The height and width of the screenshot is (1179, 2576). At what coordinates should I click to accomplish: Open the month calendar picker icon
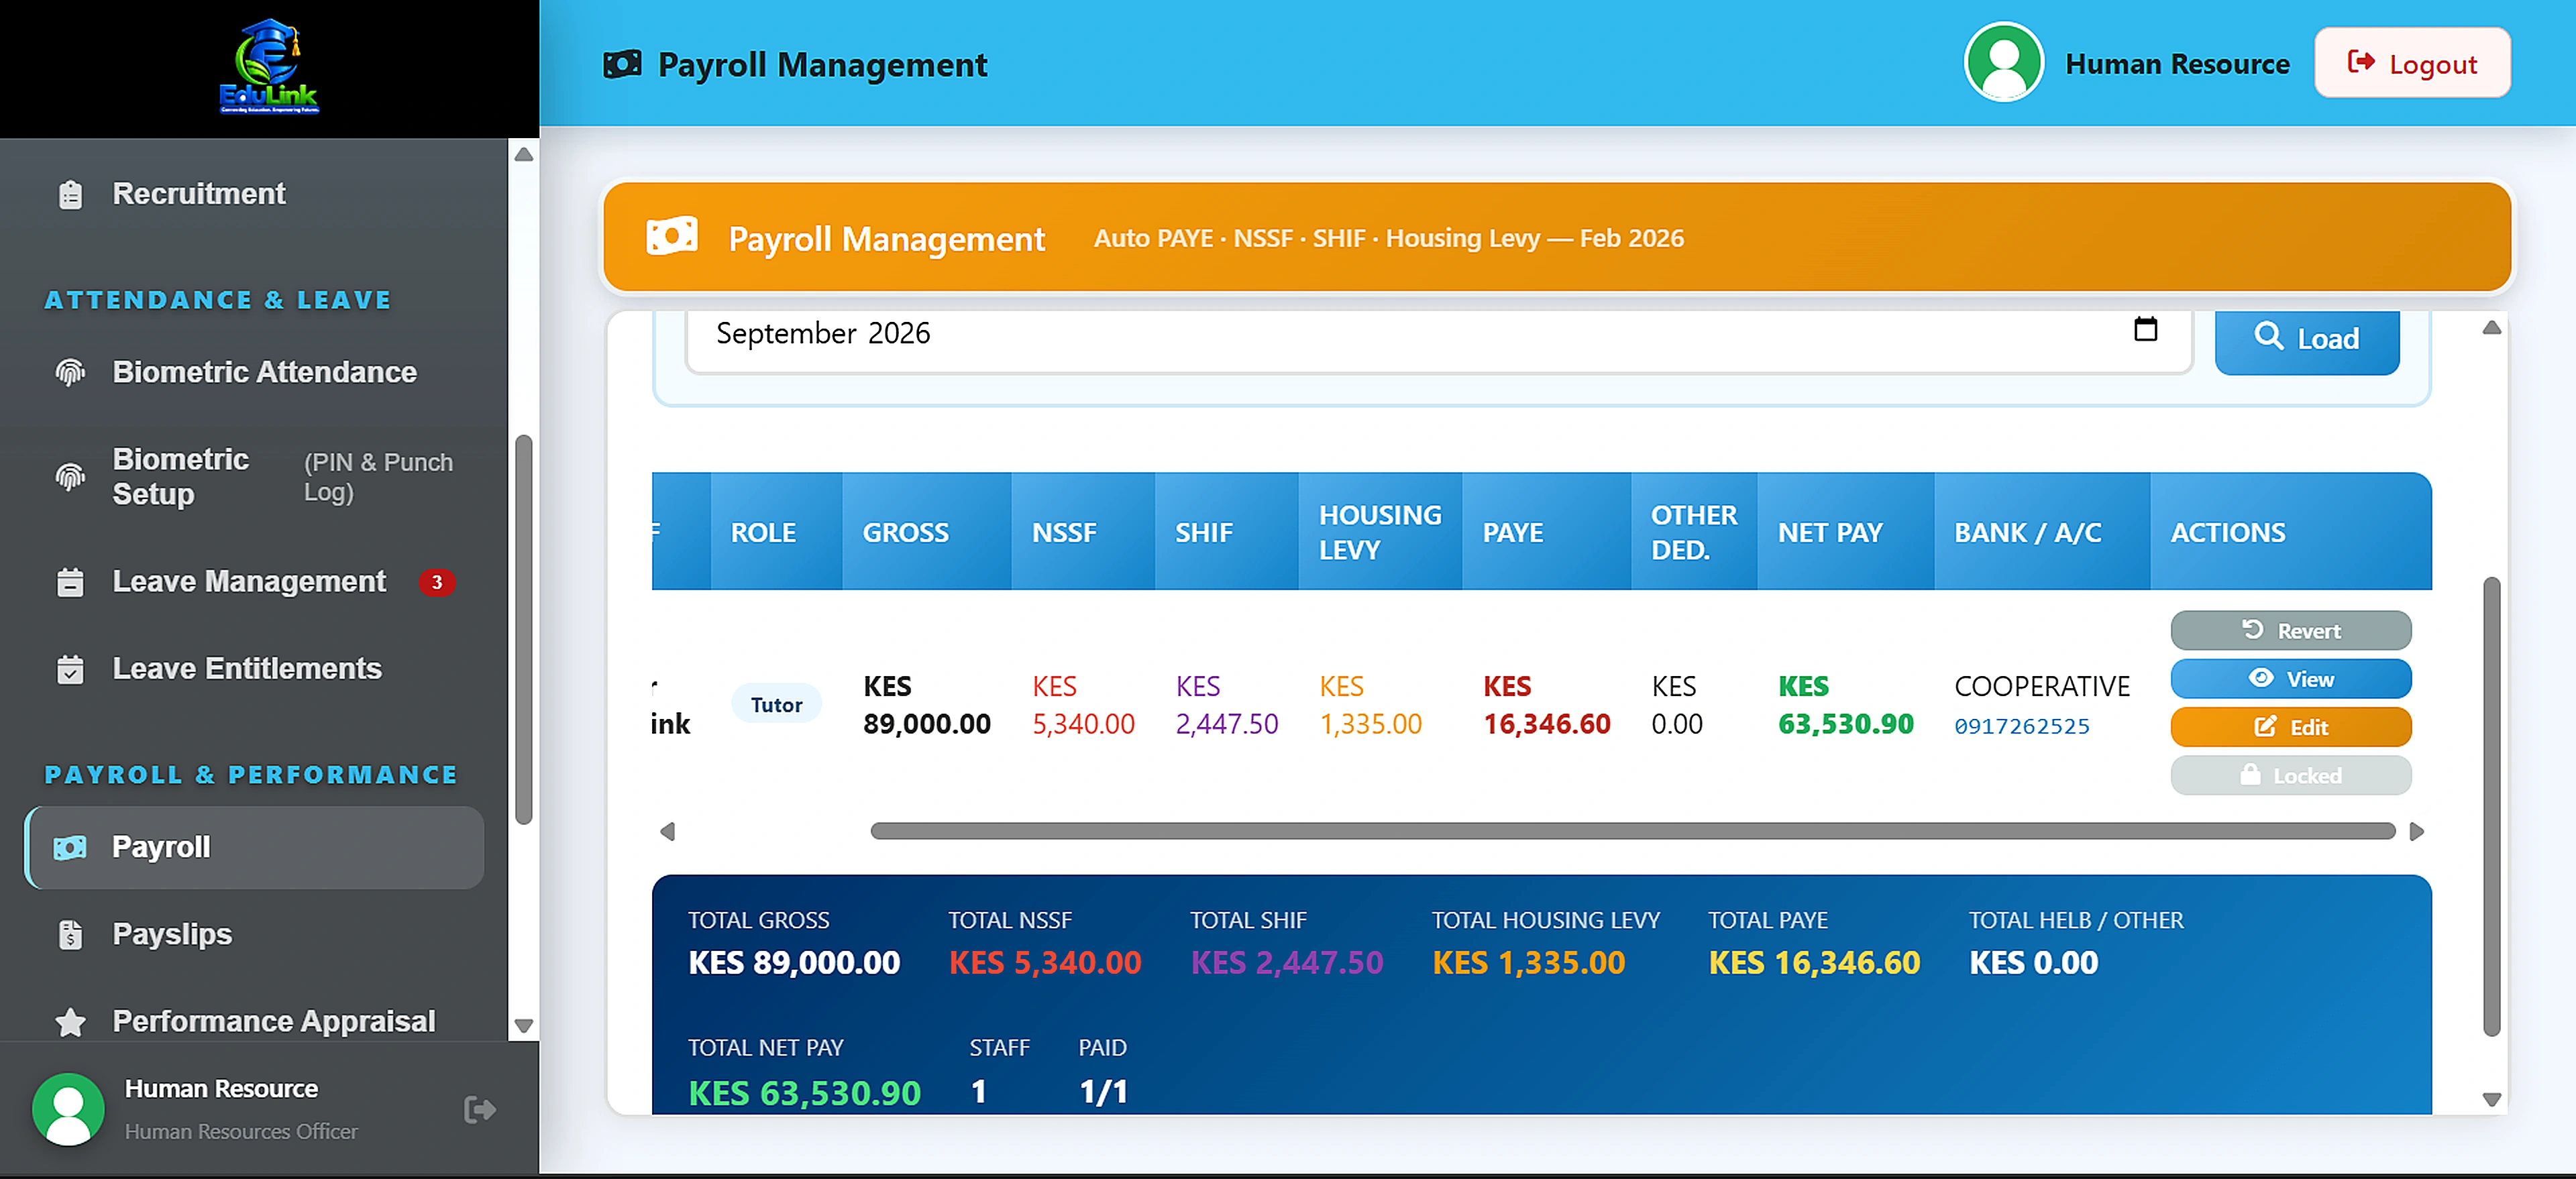2146,329
